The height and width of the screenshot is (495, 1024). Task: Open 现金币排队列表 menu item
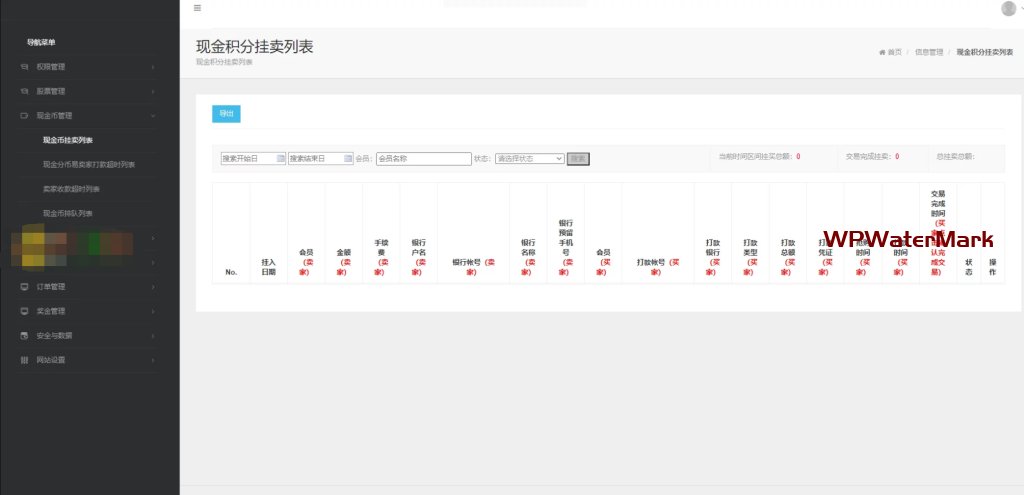point(68,213)
